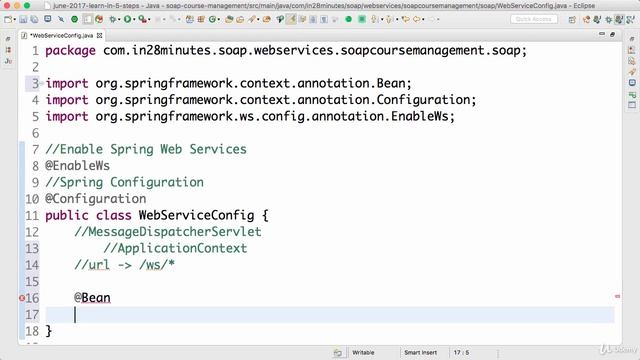Click the //ApplicationContext comment on line 13
Viewport: 640px width, 360px height.
175,248
